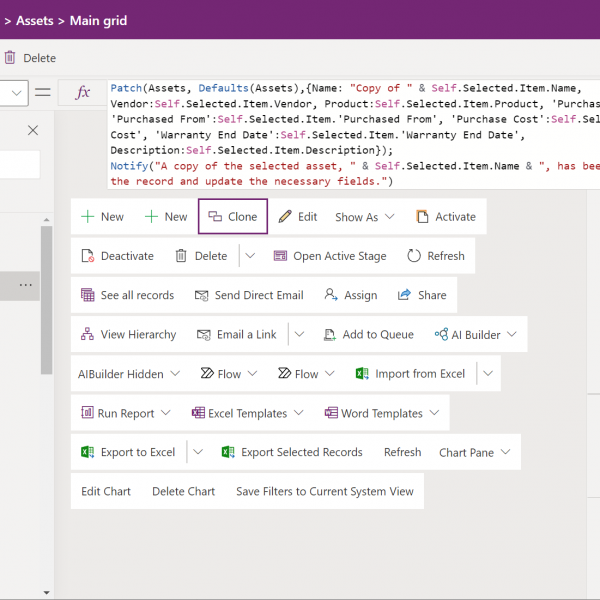The height and width of the screenshot is (600, 600).
Task: Open the property dropdown left of formula bar
Action: tap(14, 93)
